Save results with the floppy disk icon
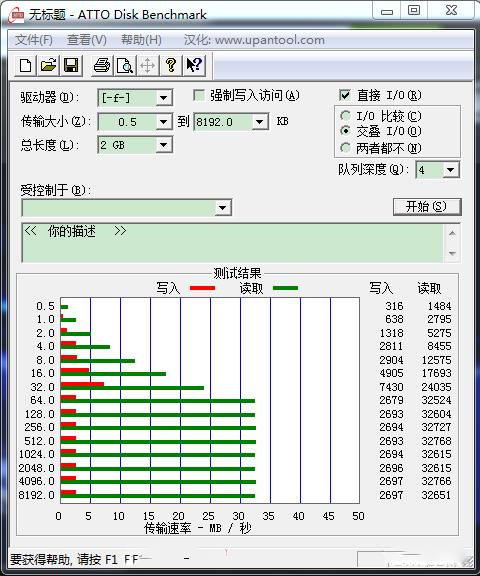This screenshot has height=576, width=480. pos(71,66)
